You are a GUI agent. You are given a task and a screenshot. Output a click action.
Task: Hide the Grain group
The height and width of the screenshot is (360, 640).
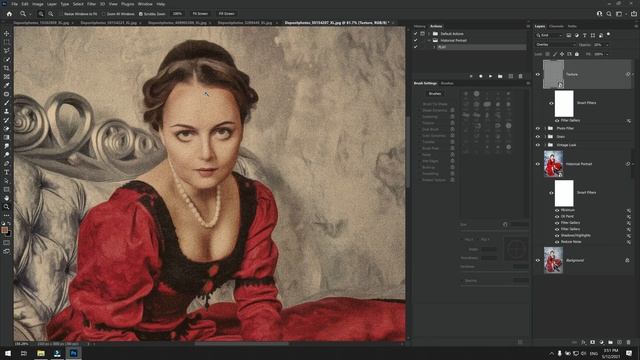coord(538,137)
